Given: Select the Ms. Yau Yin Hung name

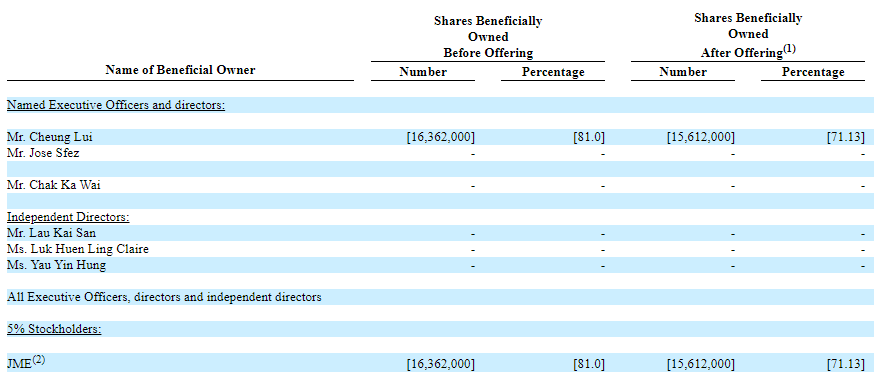Looking at the screenshot, I should [56, 265].
